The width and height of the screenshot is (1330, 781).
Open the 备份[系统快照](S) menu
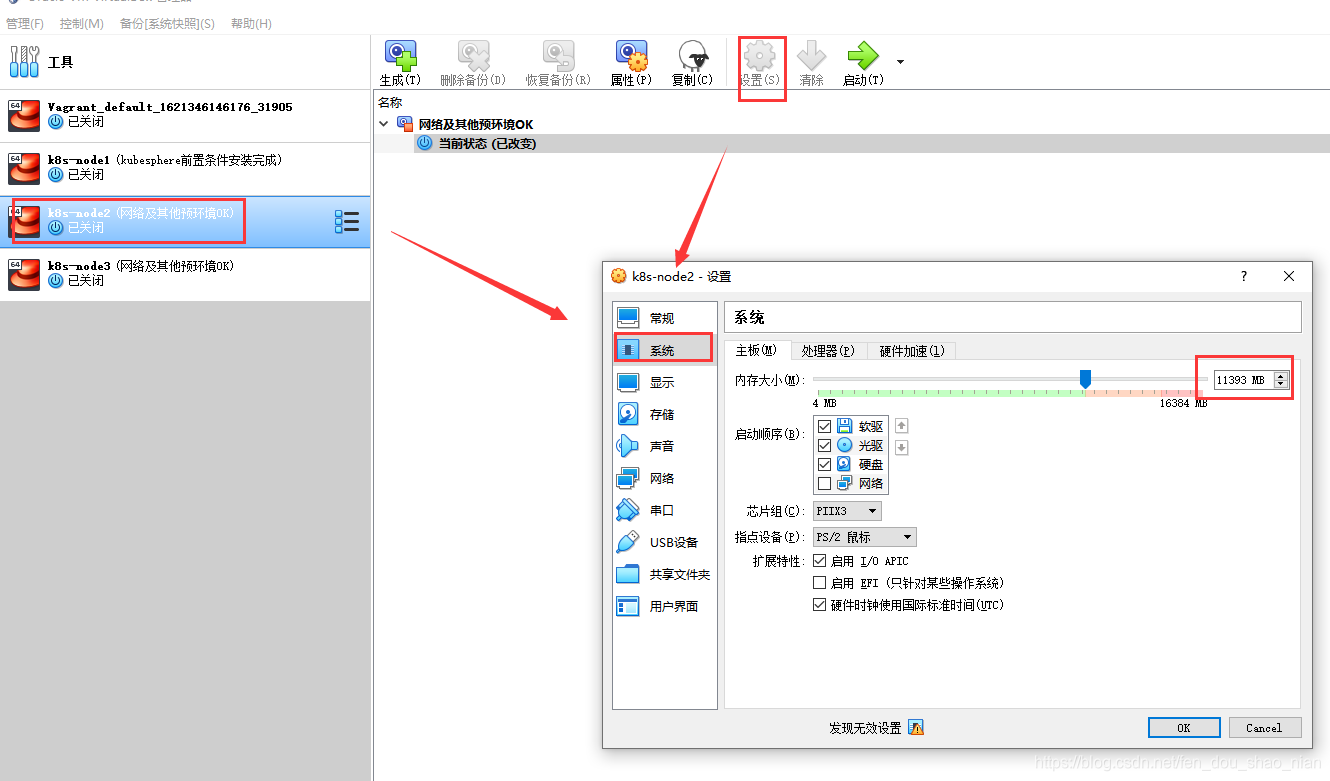(x=167, y=23)
